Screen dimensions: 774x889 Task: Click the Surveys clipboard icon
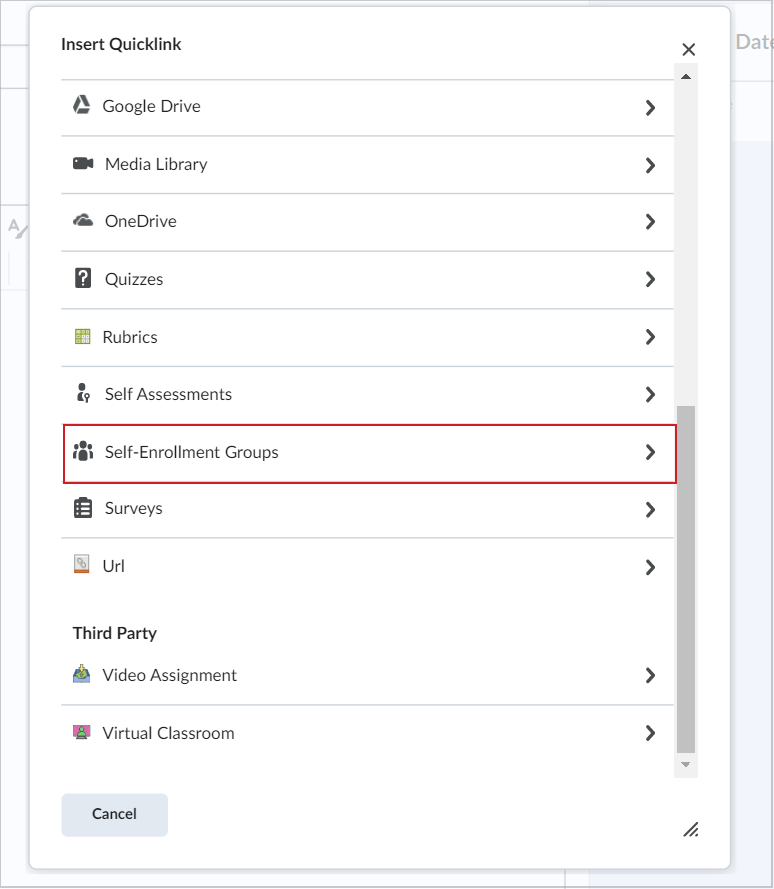[x=82, y=508]
